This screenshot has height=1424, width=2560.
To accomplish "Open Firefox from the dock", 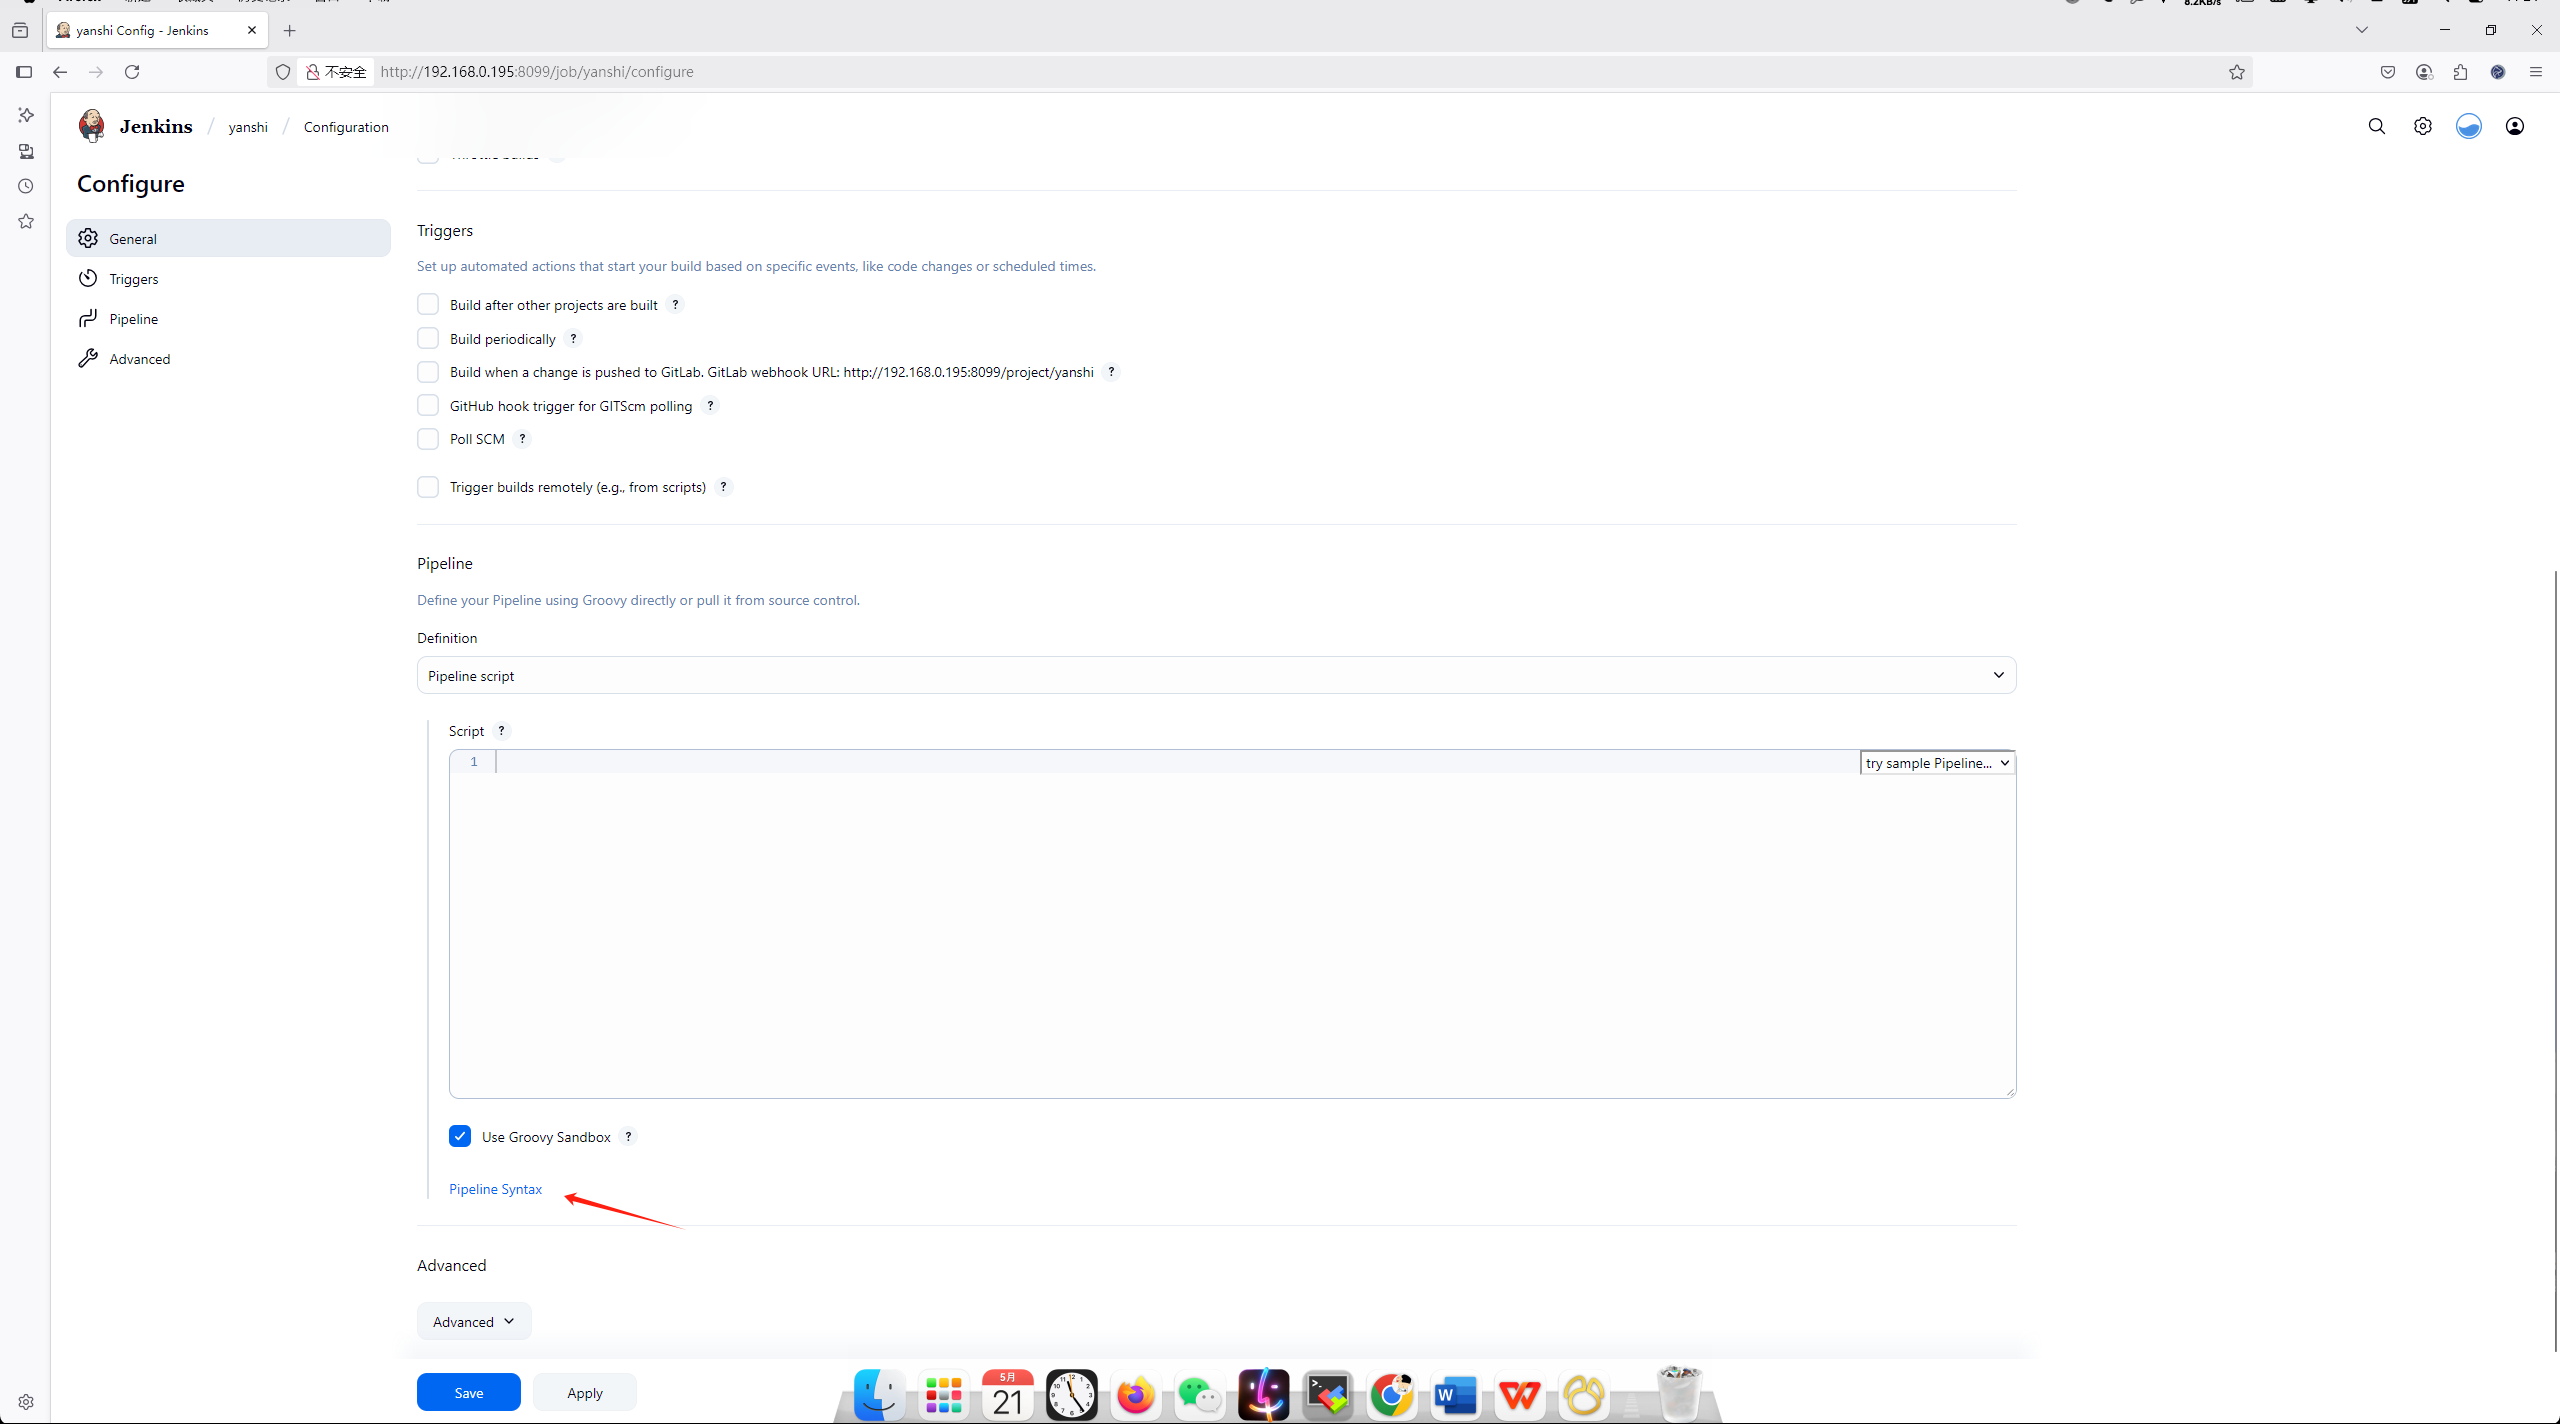I will 1135,1394.
